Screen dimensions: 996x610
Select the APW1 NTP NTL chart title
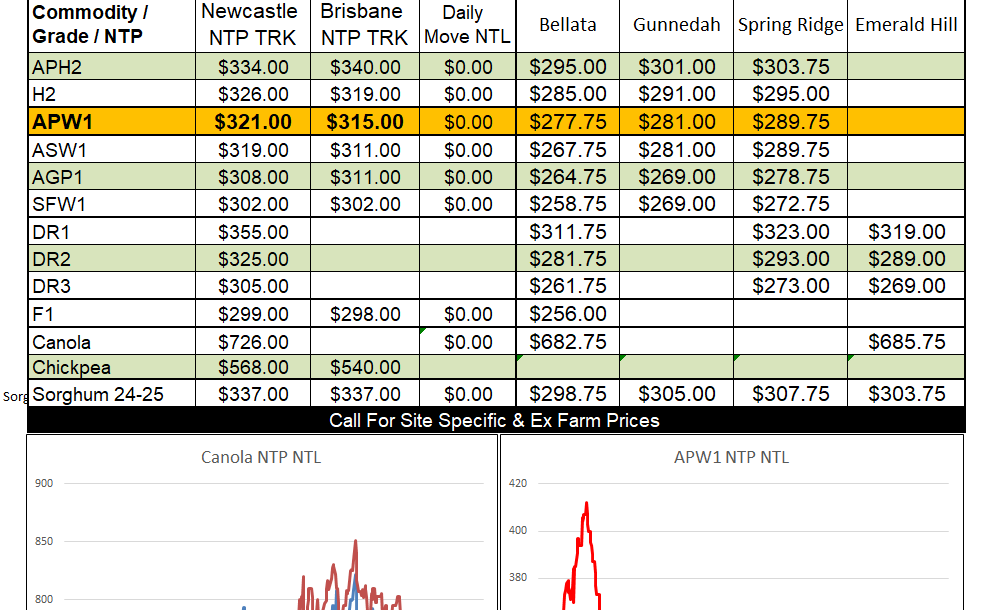731,458
